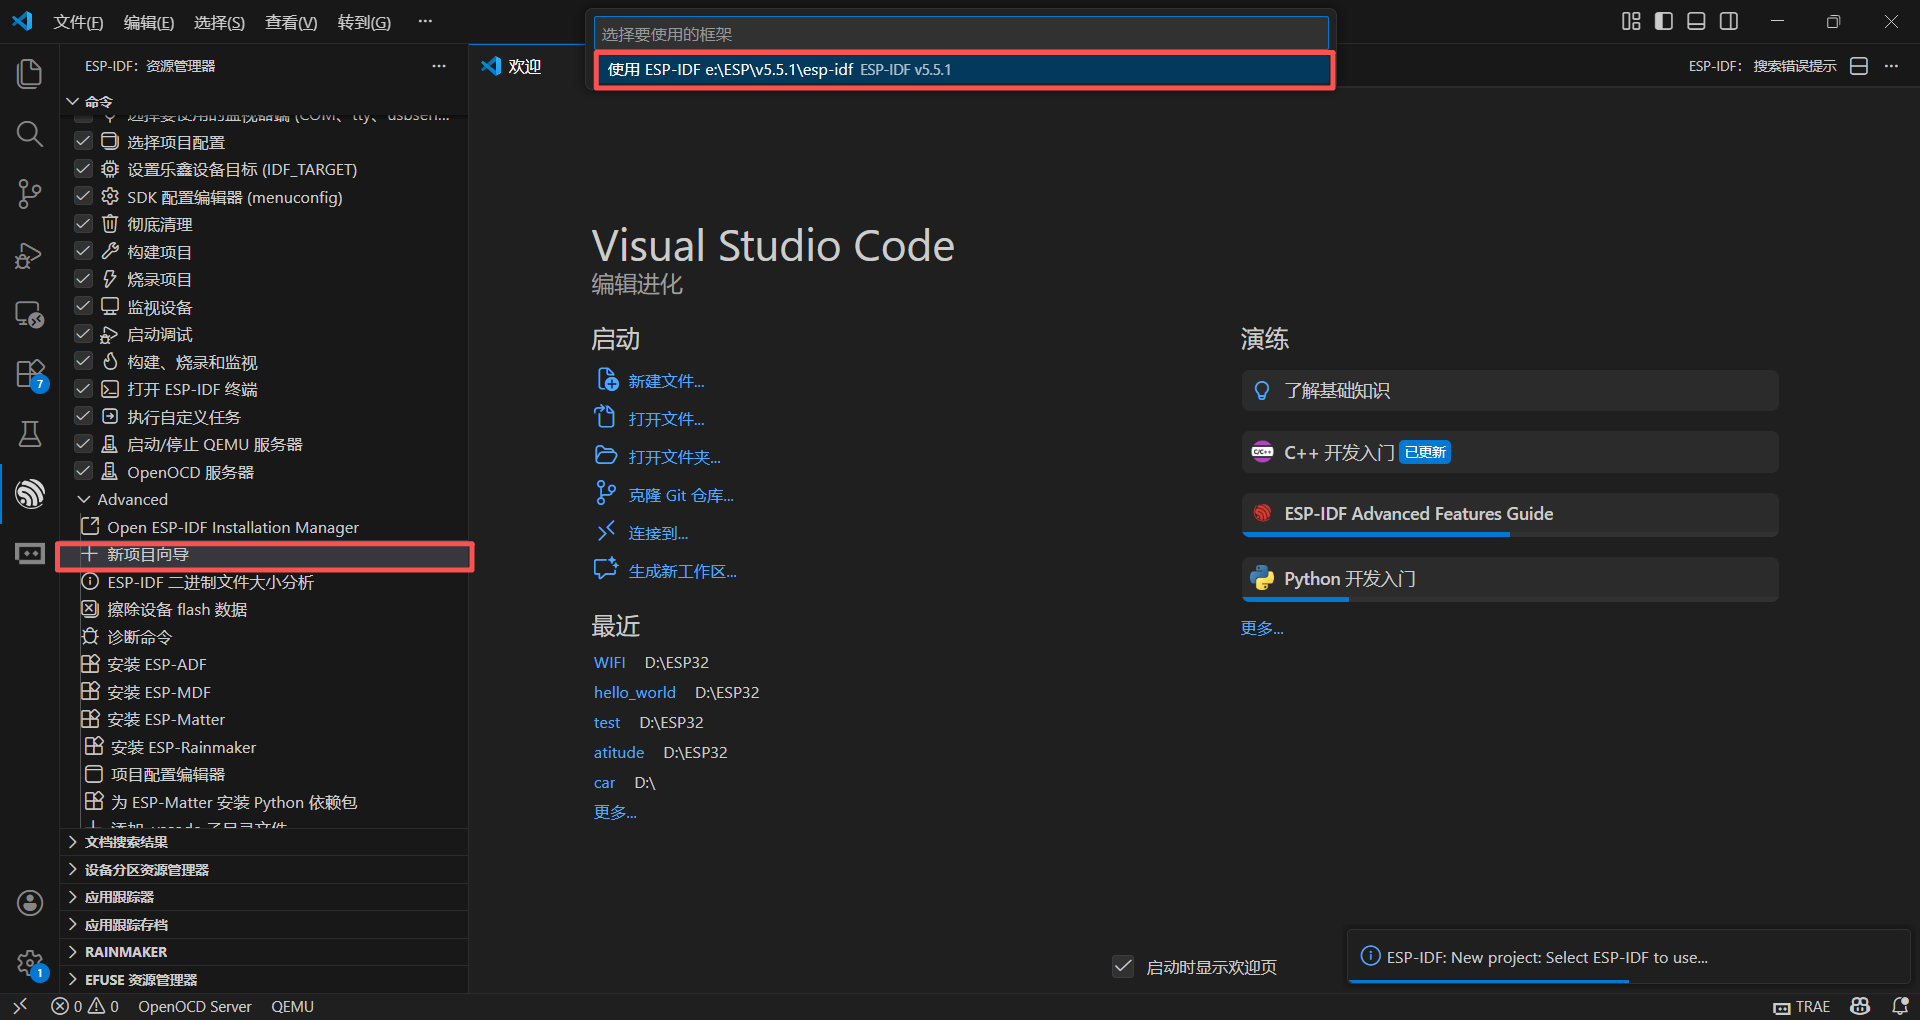Click the framework selection input field
1920x1020 pixels.
tap(962, 34)
